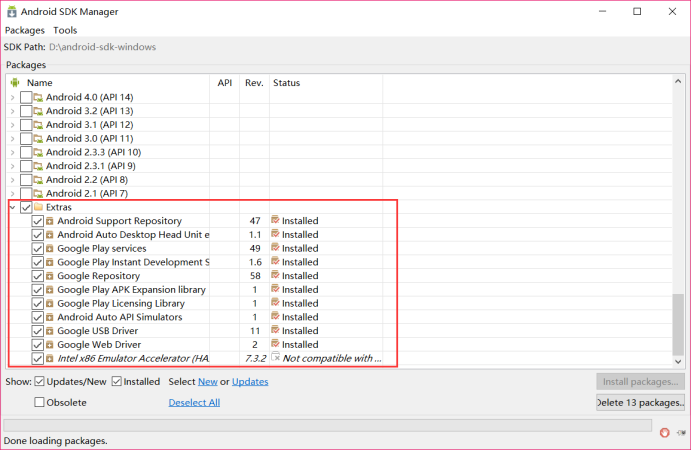692x451 pixels.
Task: Click the Install packages button
Action: (x=641, y=382)
